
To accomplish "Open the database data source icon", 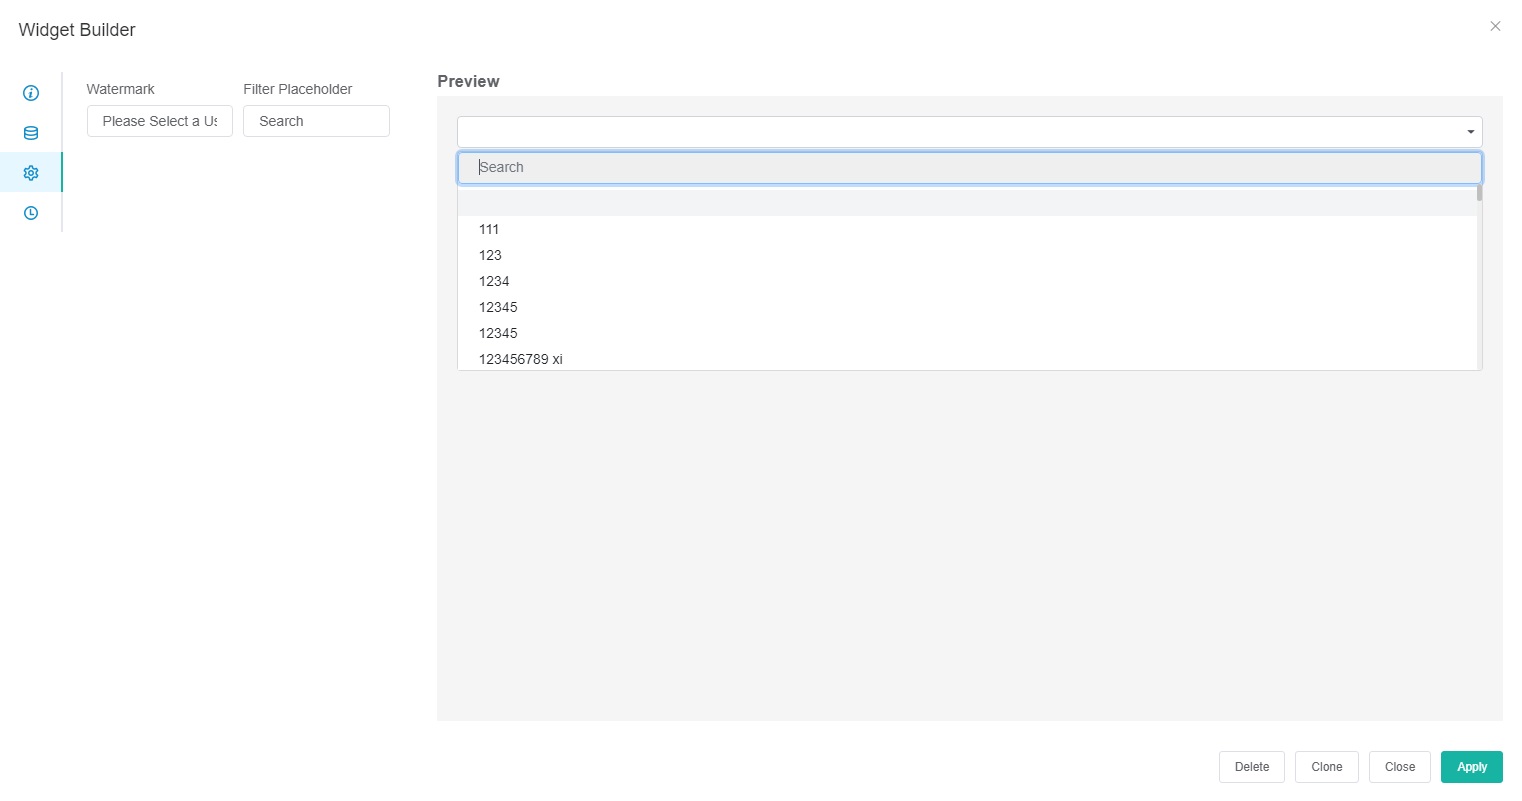I will tap(31, 133).
